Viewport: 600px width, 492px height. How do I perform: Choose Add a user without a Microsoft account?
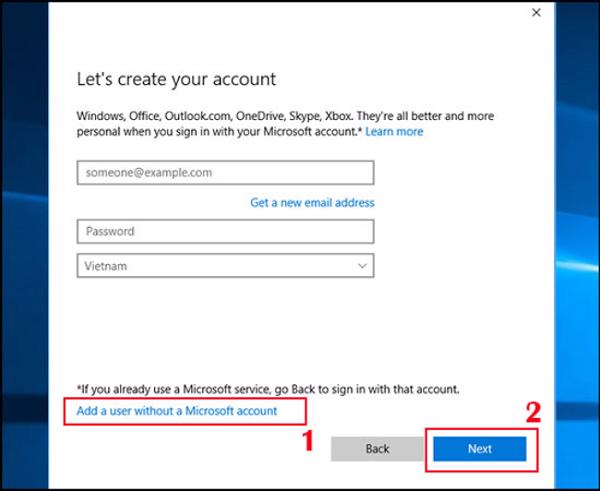coord(177,411)
